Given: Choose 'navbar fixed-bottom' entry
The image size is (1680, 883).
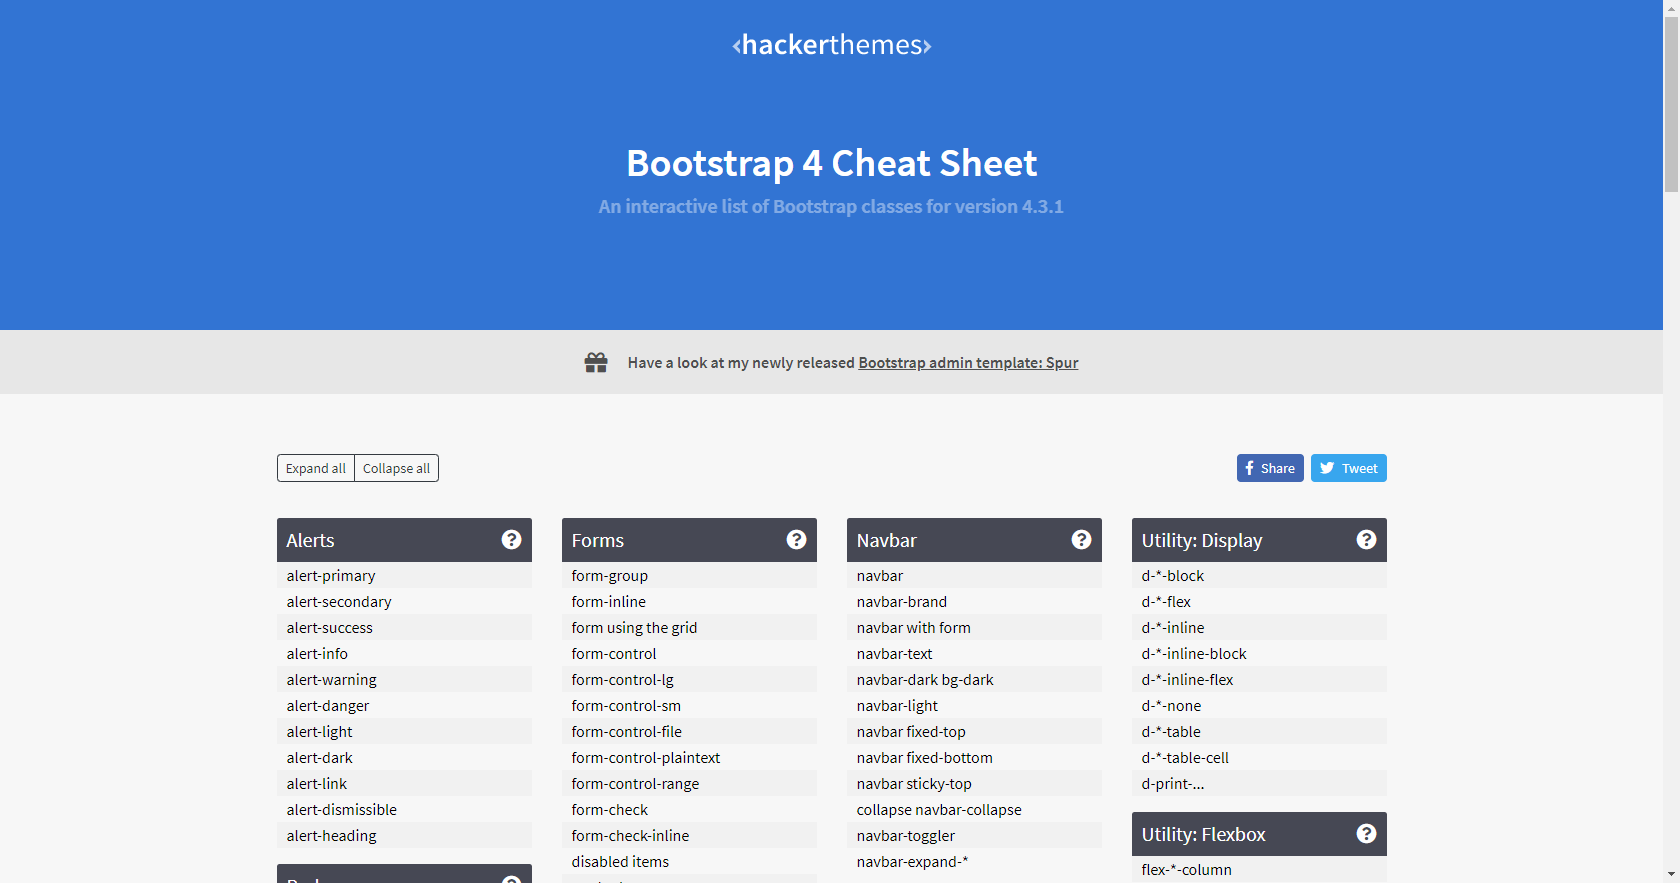Looking at the screenshot, I should pyautogui.click(x=974, y=757).
